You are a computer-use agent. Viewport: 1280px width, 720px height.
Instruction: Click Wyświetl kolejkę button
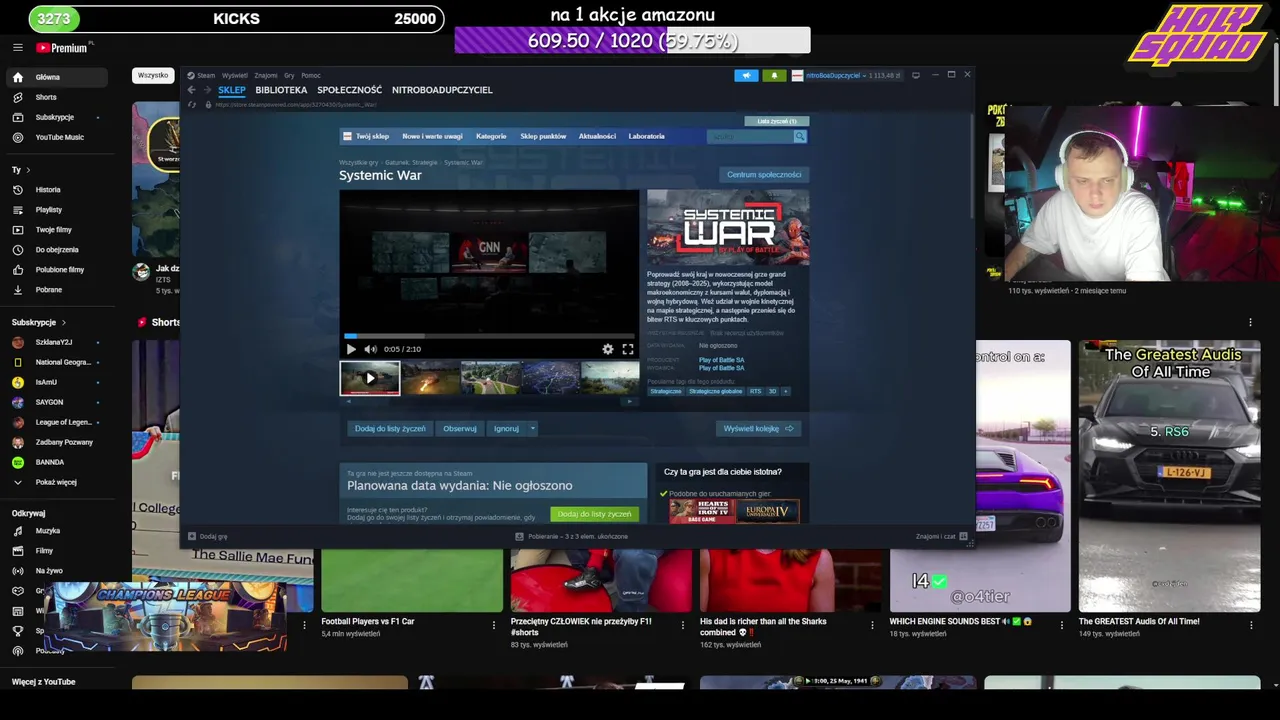[758, 428]
